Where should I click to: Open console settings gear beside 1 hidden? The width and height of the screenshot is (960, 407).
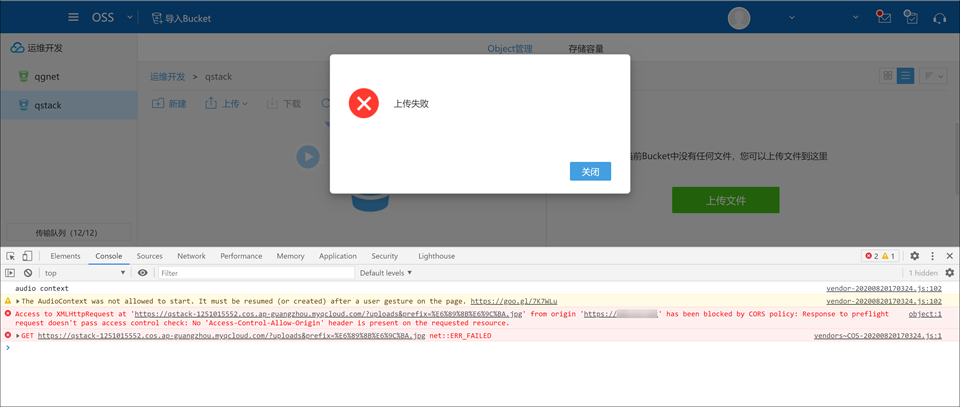[950, 273]
